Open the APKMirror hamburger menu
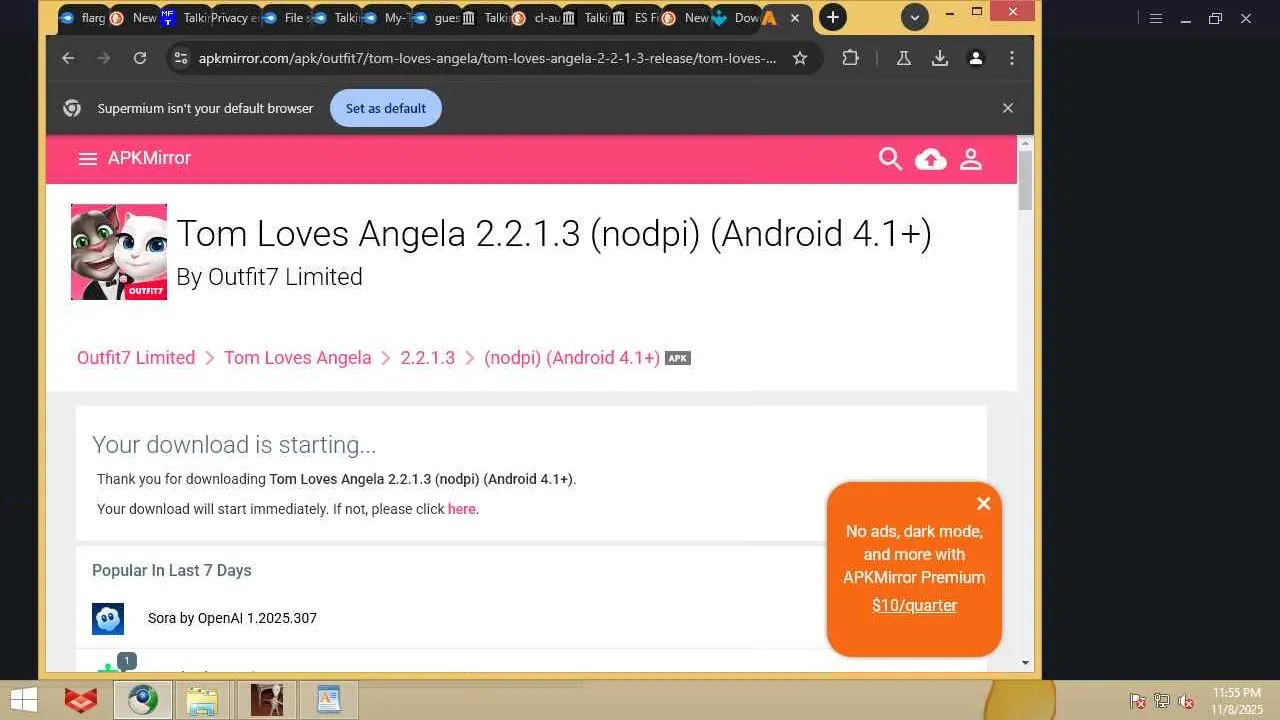 pyautogui.click(x=88, y=159)
